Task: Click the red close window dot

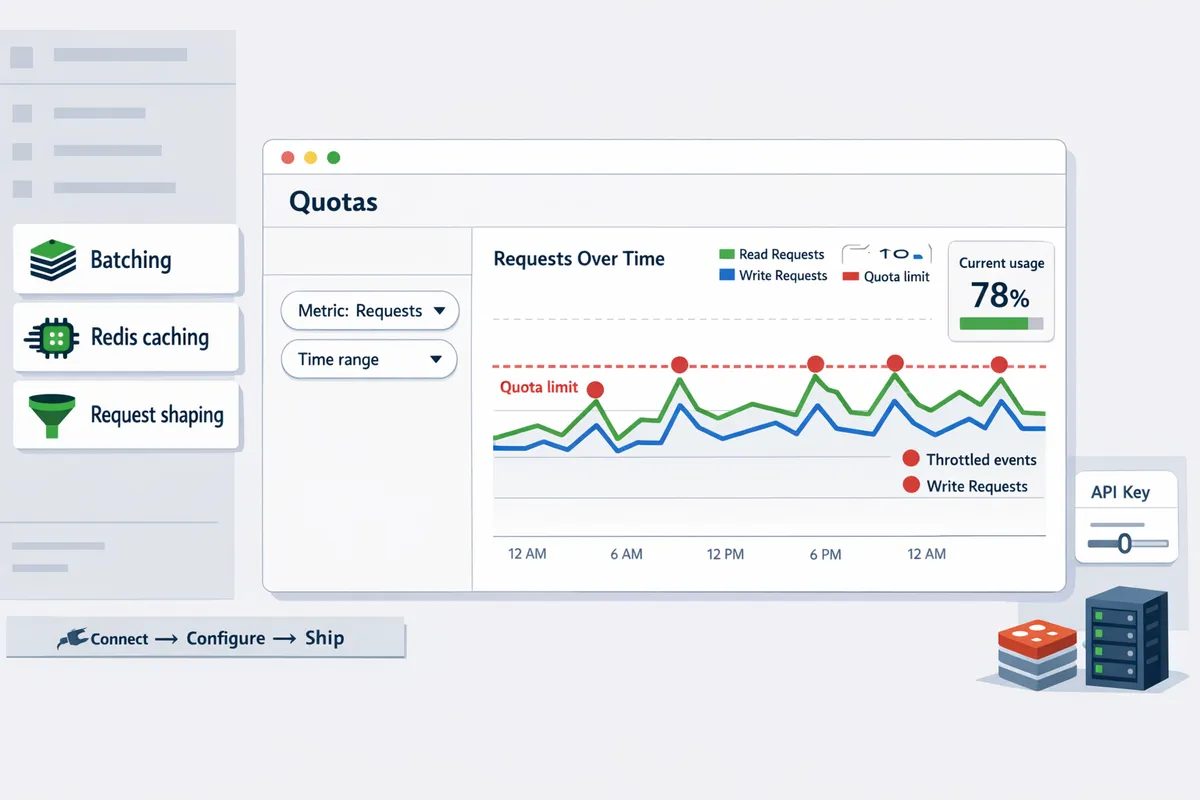Action: (x=288, y=157)
